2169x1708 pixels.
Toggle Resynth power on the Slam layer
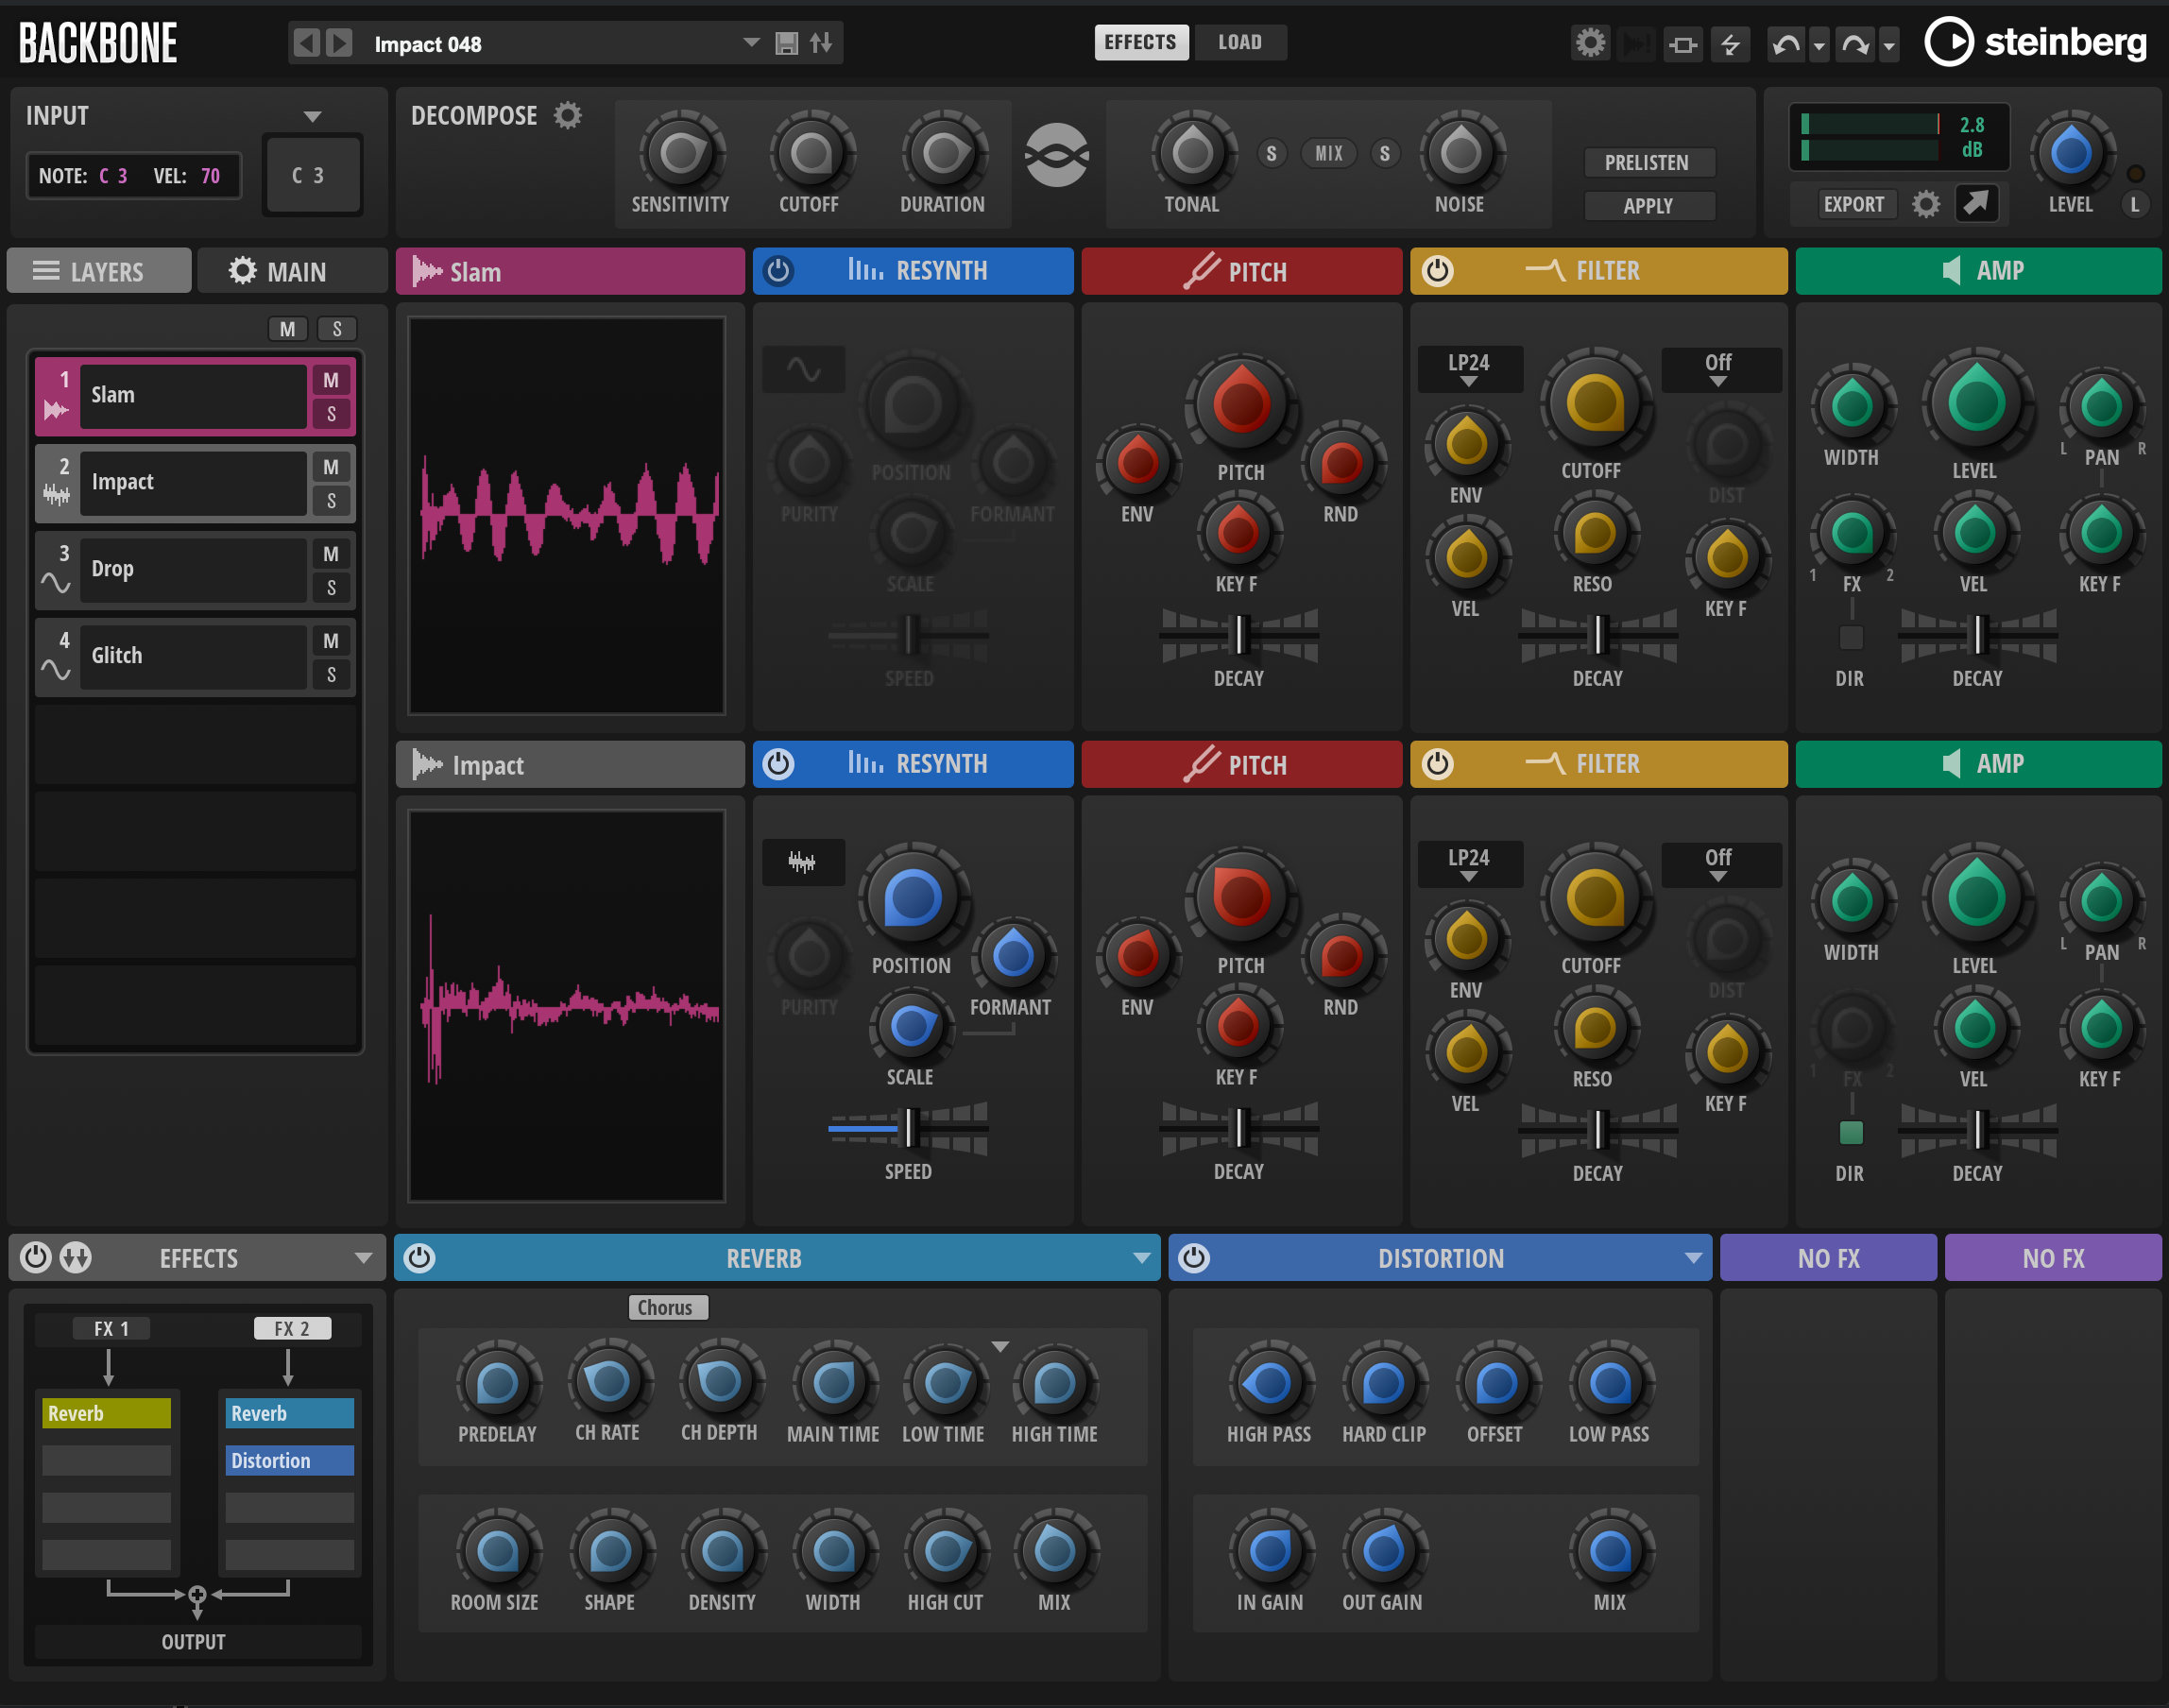[779, 270]
